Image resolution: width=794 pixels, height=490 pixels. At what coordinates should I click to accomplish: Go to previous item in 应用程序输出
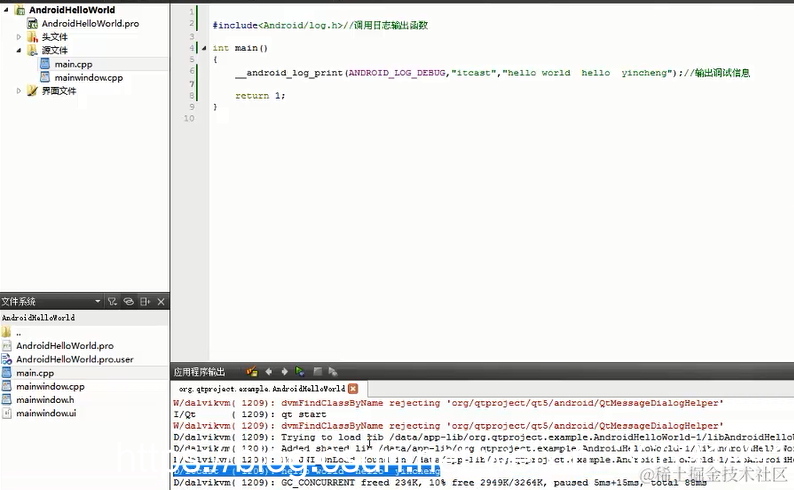pos(268,372)
